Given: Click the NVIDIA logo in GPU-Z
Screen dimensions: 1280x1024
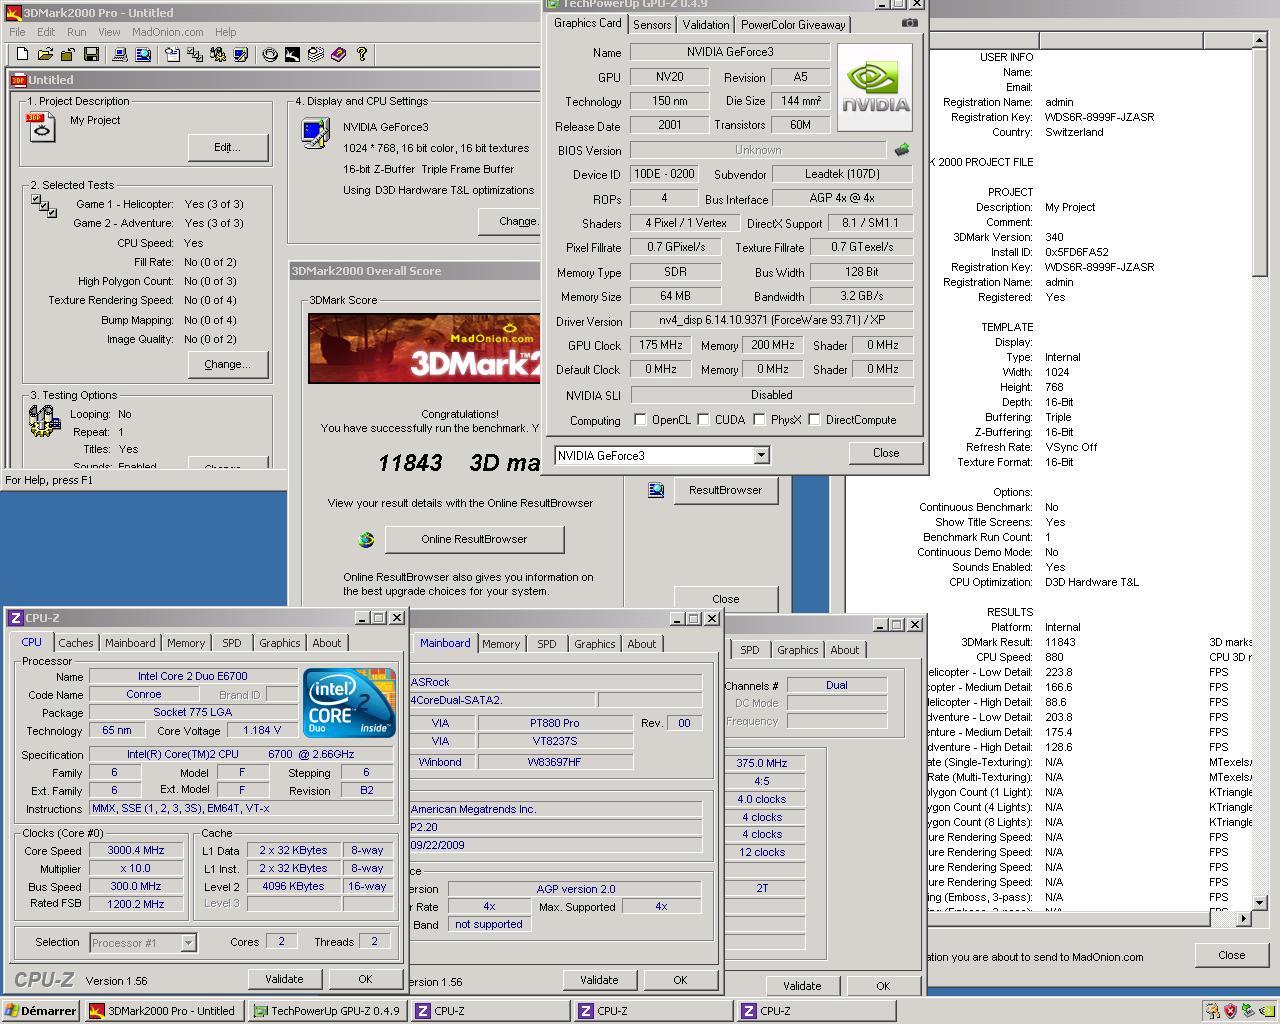Looking at the screenshot, I should click(875, 87).
